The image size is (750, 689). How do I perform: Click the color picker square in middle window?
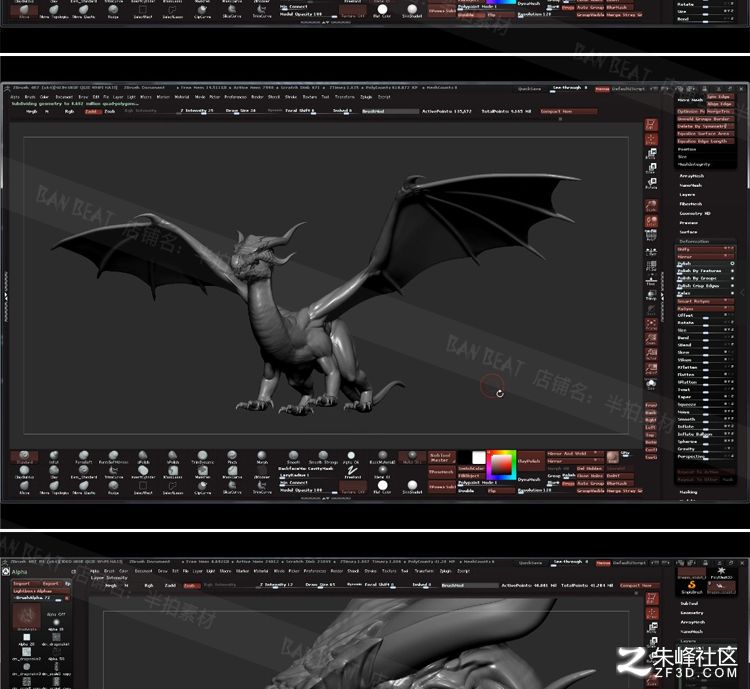501,465
